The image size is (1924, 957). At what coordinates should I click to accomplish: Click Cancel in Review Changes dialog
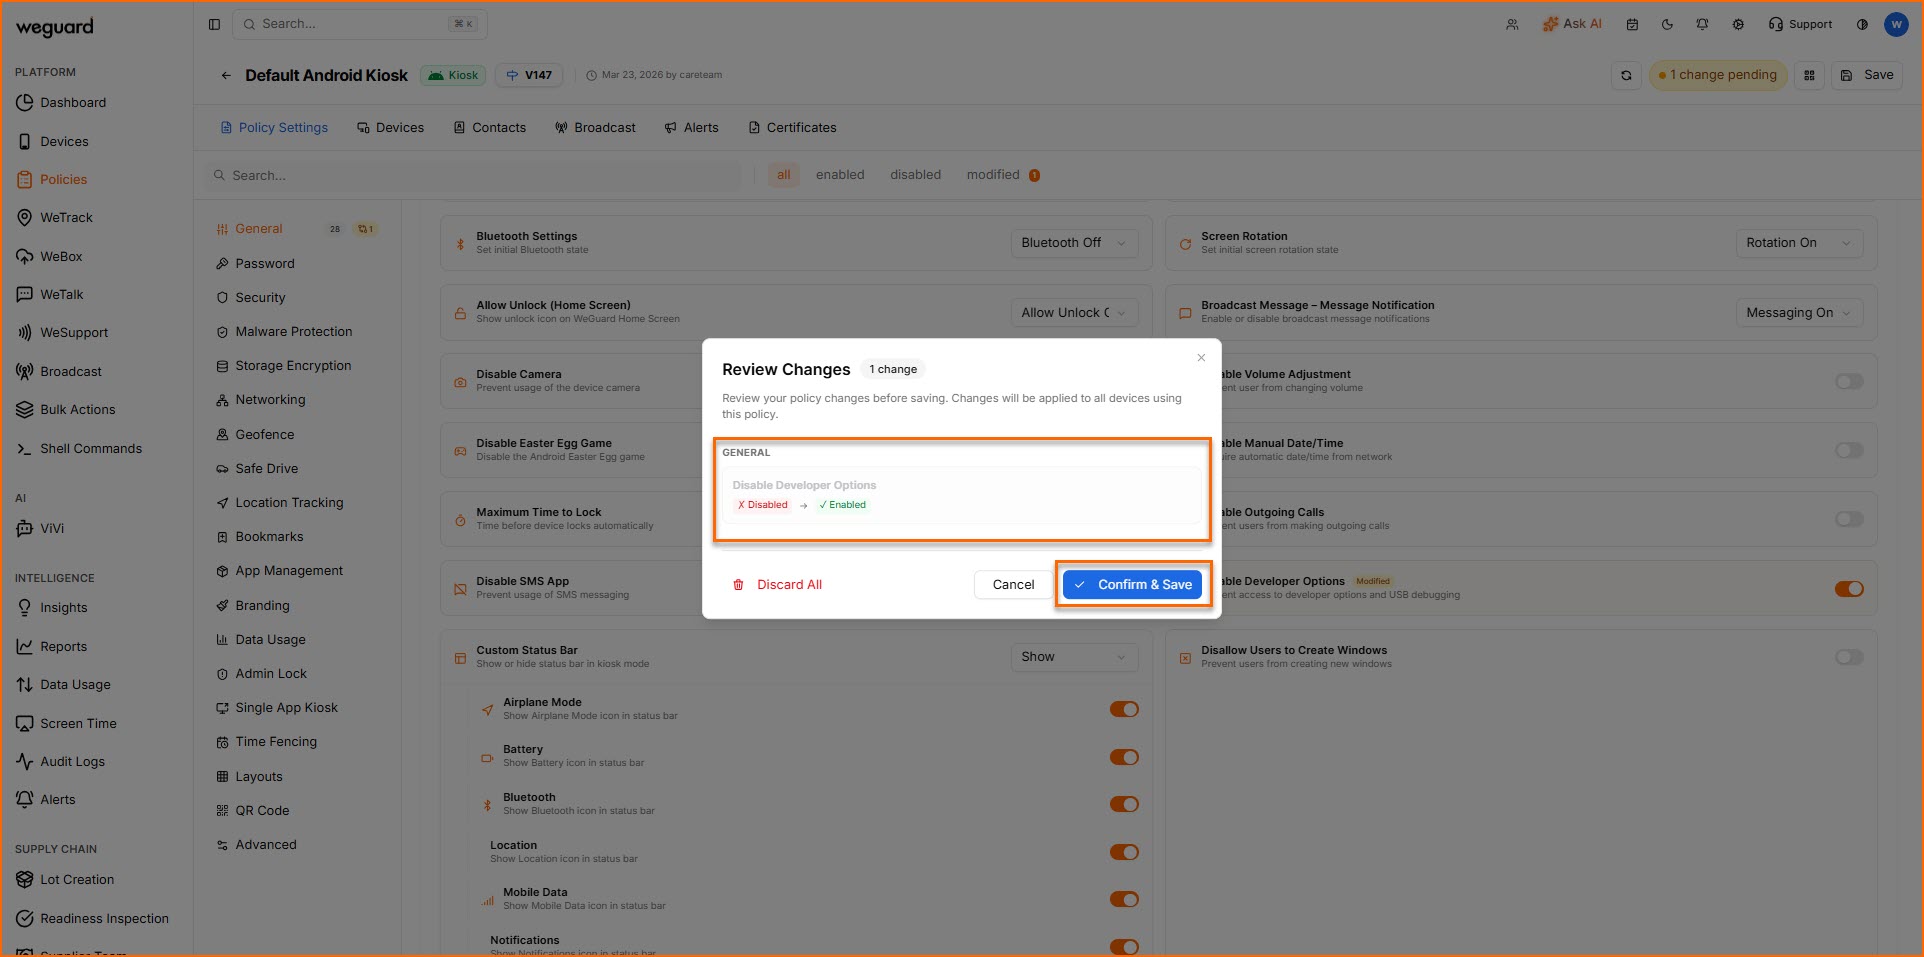pos(1012,585)
